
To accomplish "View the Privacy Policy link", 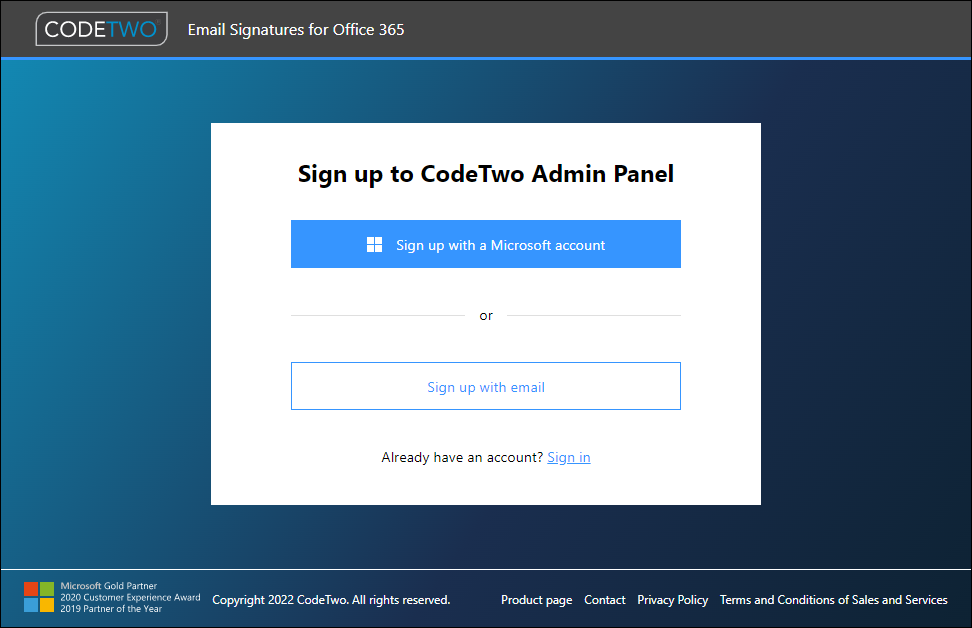I will pos(673,600).
